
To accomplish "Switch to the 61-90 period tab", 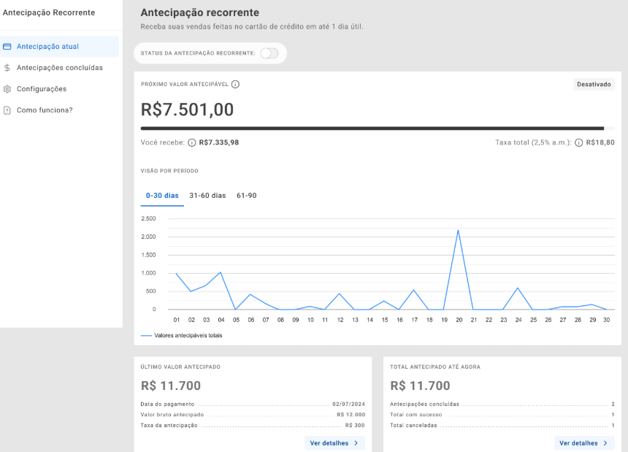I will click(x=246, y=195).
